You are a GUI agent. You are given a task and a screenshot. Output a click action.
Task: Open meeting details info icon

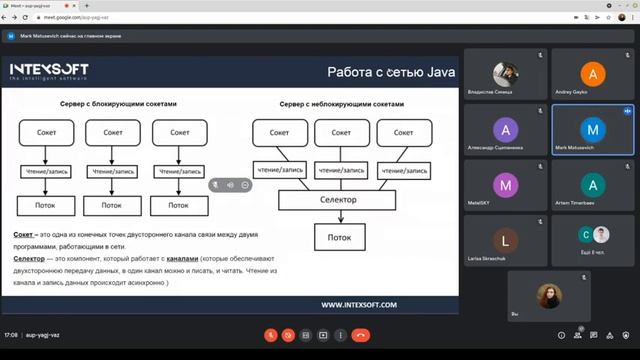[562, 335]
